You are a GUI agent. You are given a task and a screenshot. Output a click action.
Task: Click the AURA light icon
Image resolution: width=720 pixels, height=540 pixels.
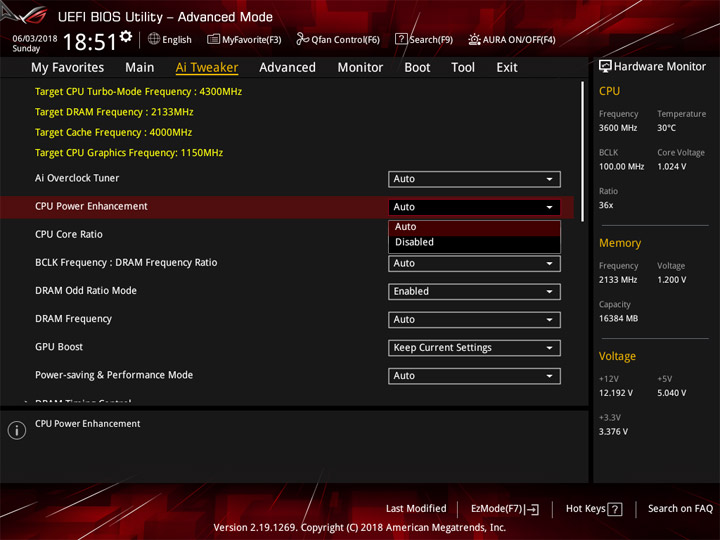coord(474,39)
